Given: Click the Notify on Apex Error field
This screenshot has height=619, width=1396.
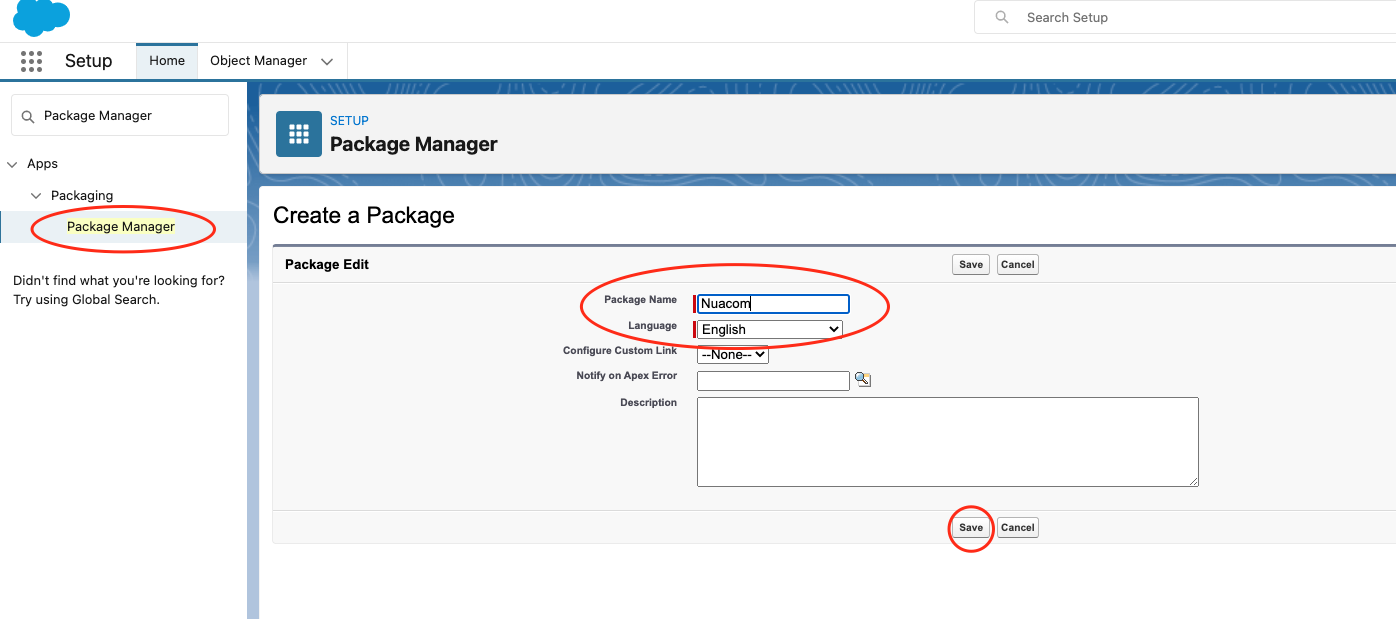Looking at the screenshot, I should tap(773, 381).
